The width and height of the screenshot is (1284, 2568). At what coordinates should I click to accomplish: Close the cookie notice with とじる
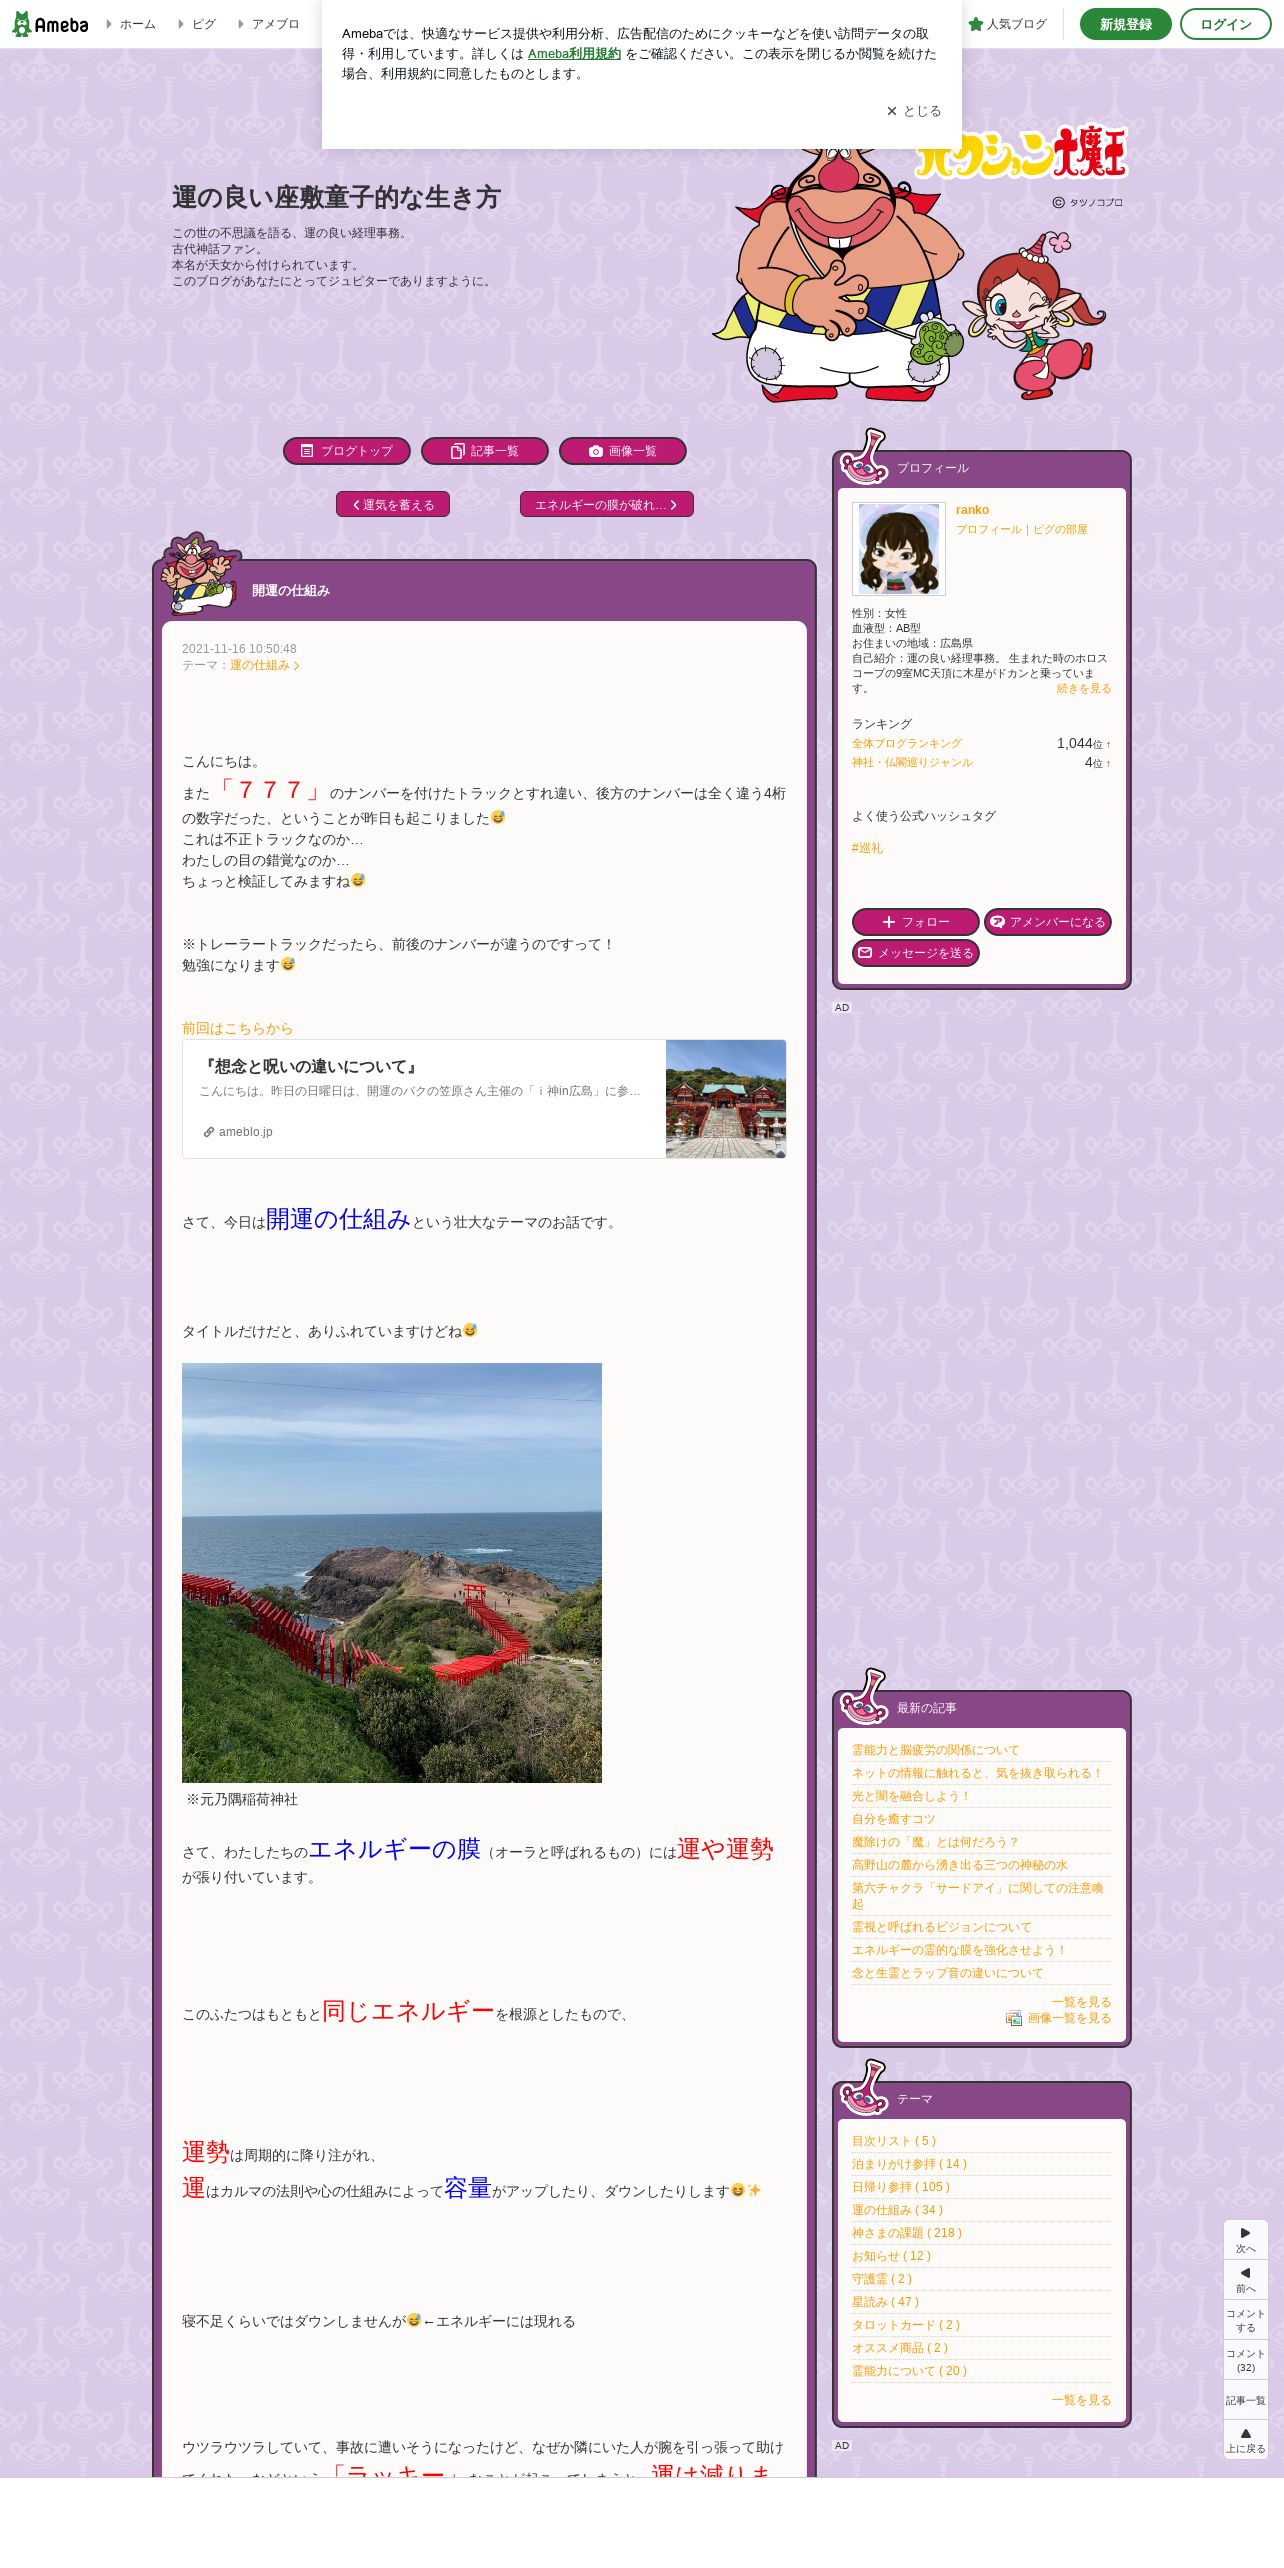click(x=914, y=111)
